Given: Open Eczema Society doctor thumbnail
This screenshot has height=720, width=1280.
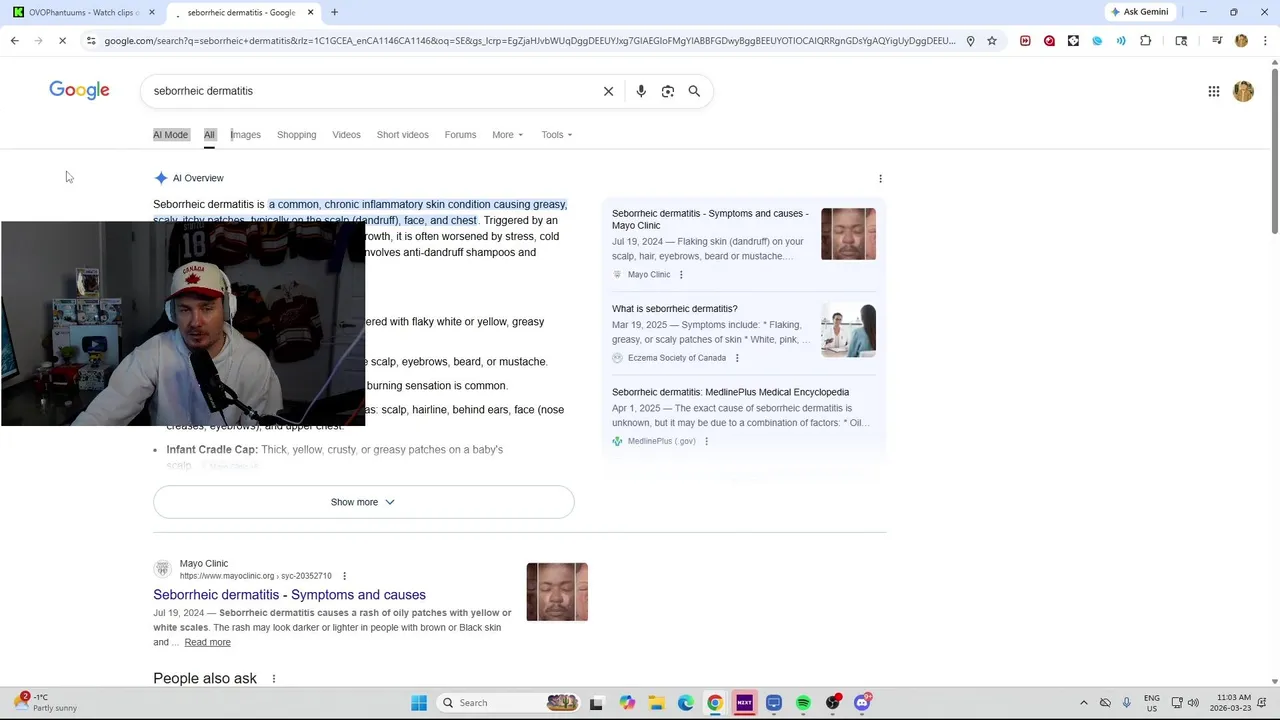Looking at the screenshot, I should coord(848,330).
